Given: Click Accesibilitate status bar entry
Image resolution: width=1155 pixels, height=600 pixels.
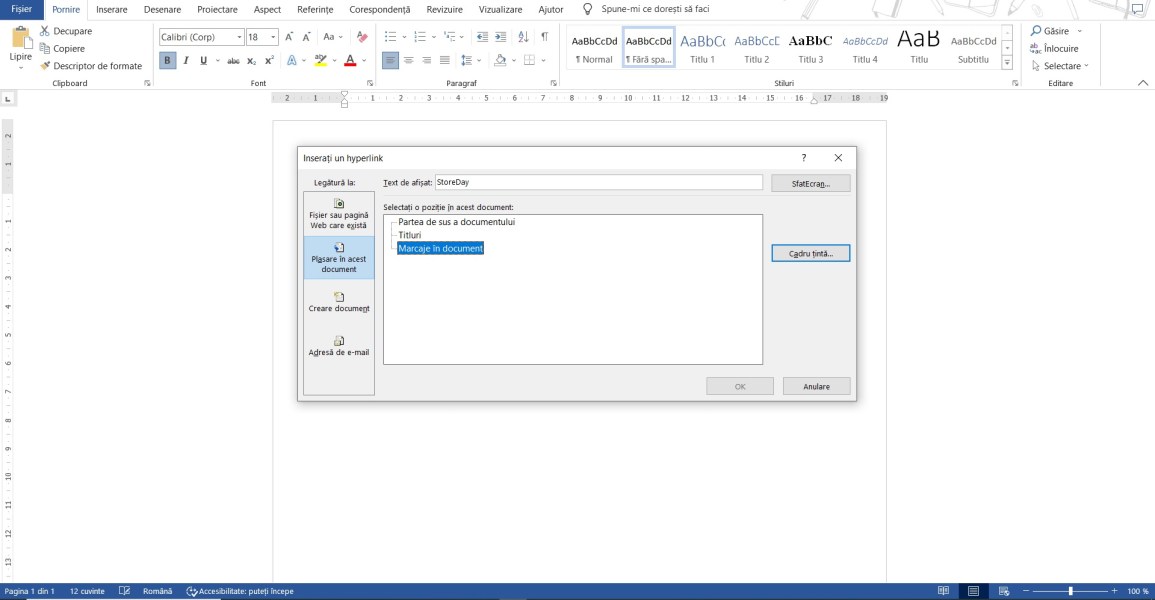Looking at the screenshot, I should pyautogui.click(x=240, y=591).
